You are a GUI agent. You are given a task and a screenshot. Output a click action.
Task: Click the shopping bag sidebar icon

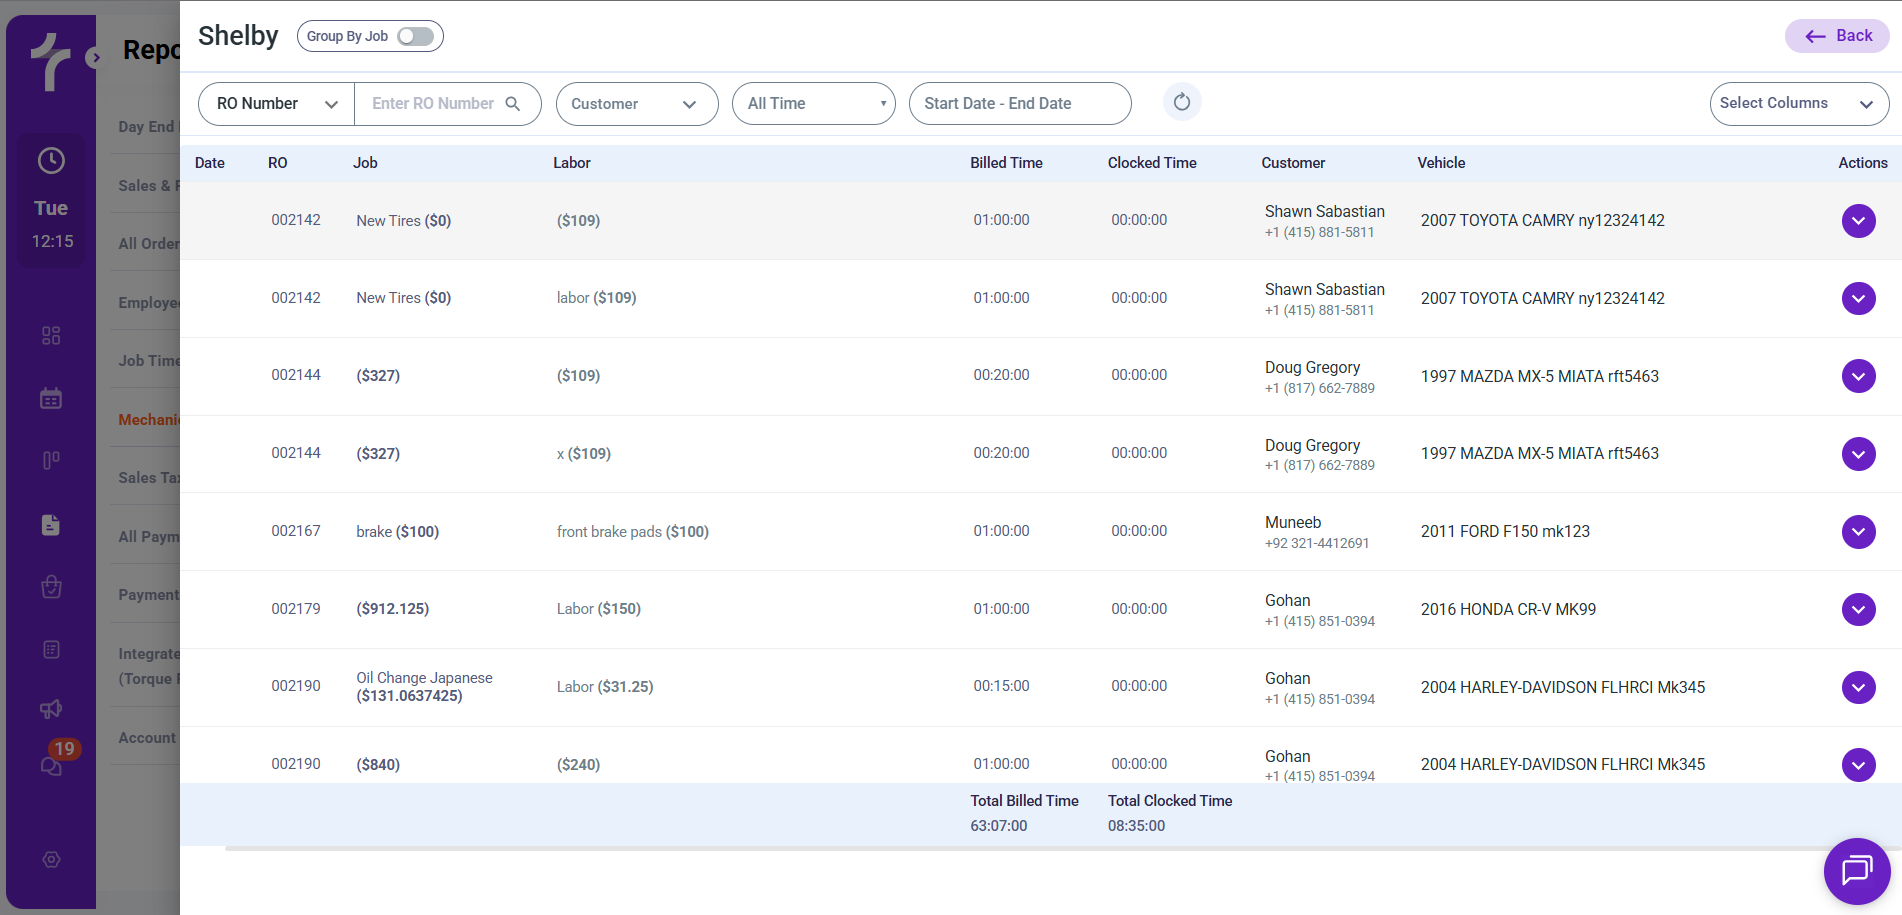point(51,587)
